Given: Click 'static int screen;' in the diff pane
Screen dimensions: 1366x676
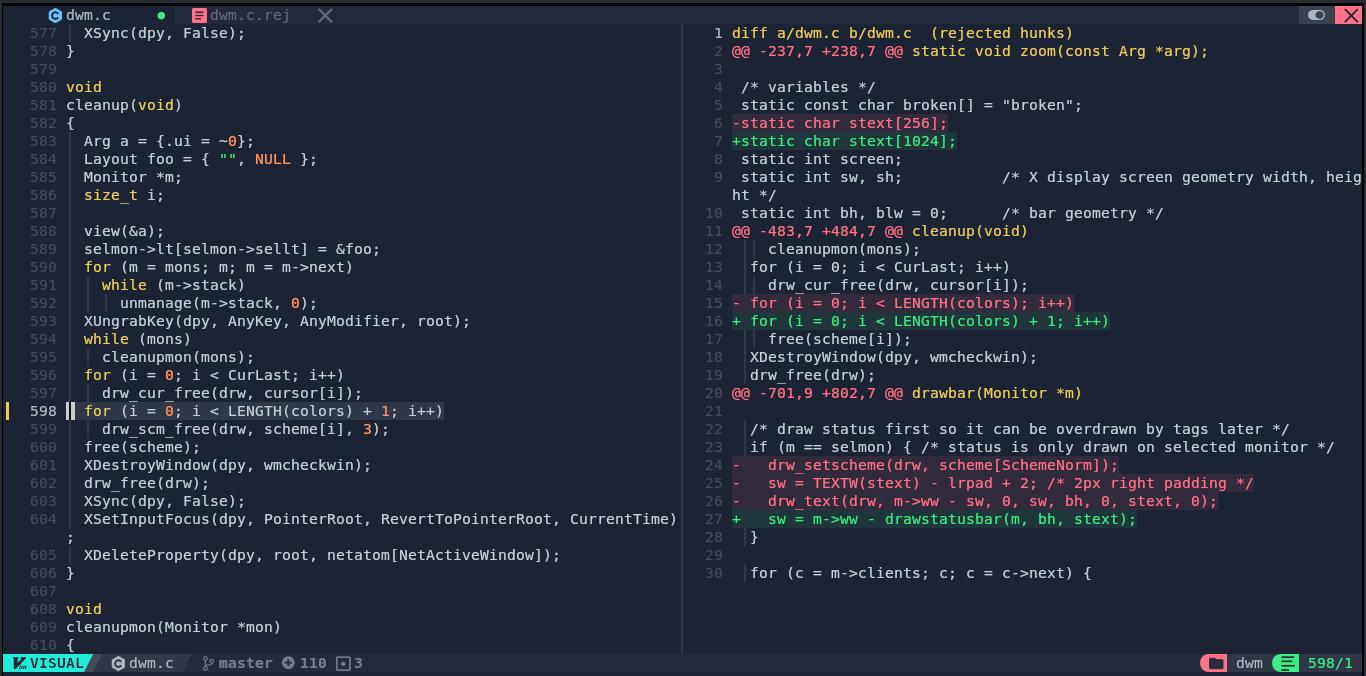Looking at the screenshot, I should [x=821, y=159].
